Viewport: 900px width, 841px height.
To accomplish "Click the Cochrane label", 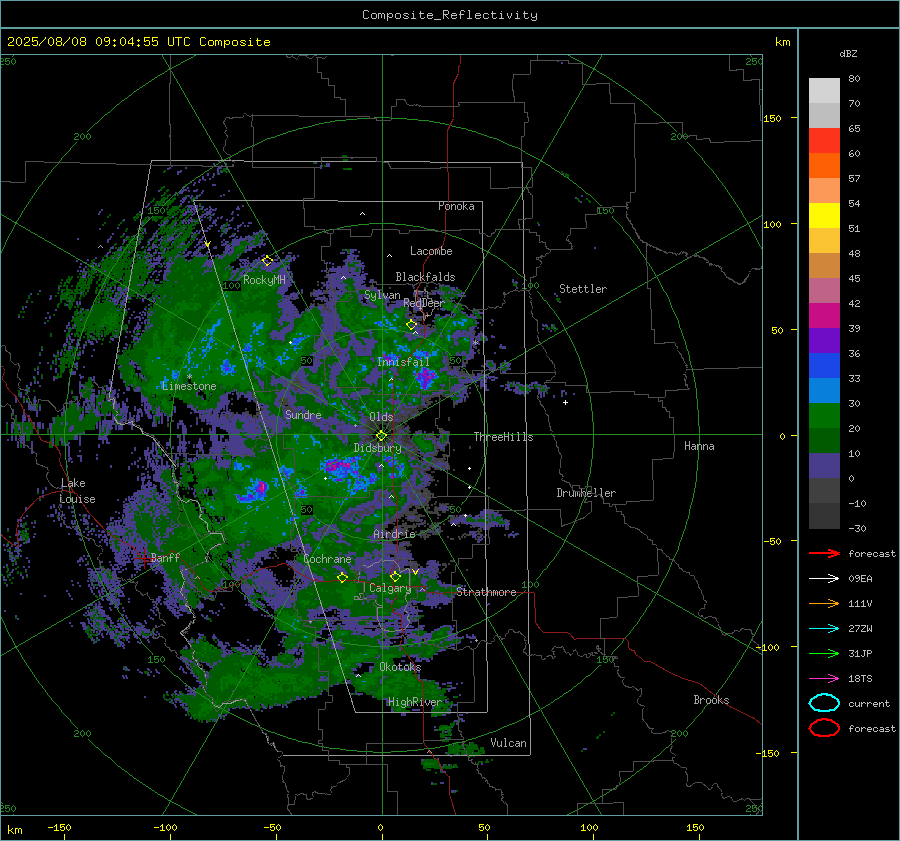I will [327, 559].
